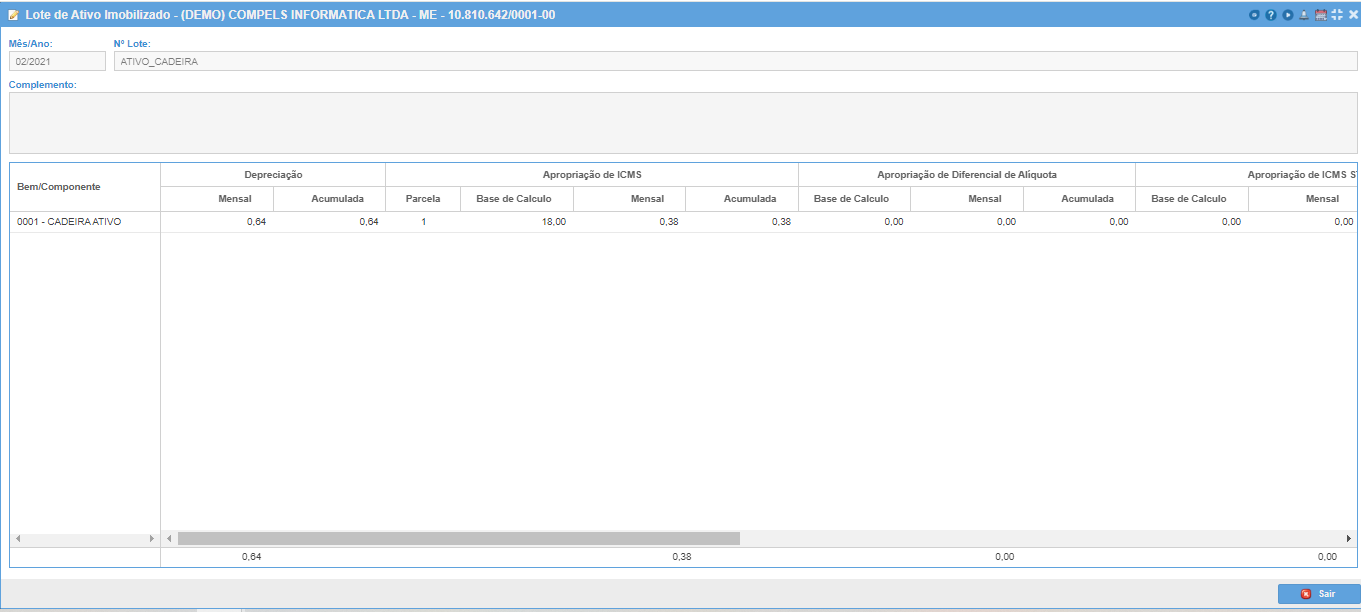Click the horizontal scrollbar thumb of the grid
Screen dimensions: 1361x612
point(459,538)
